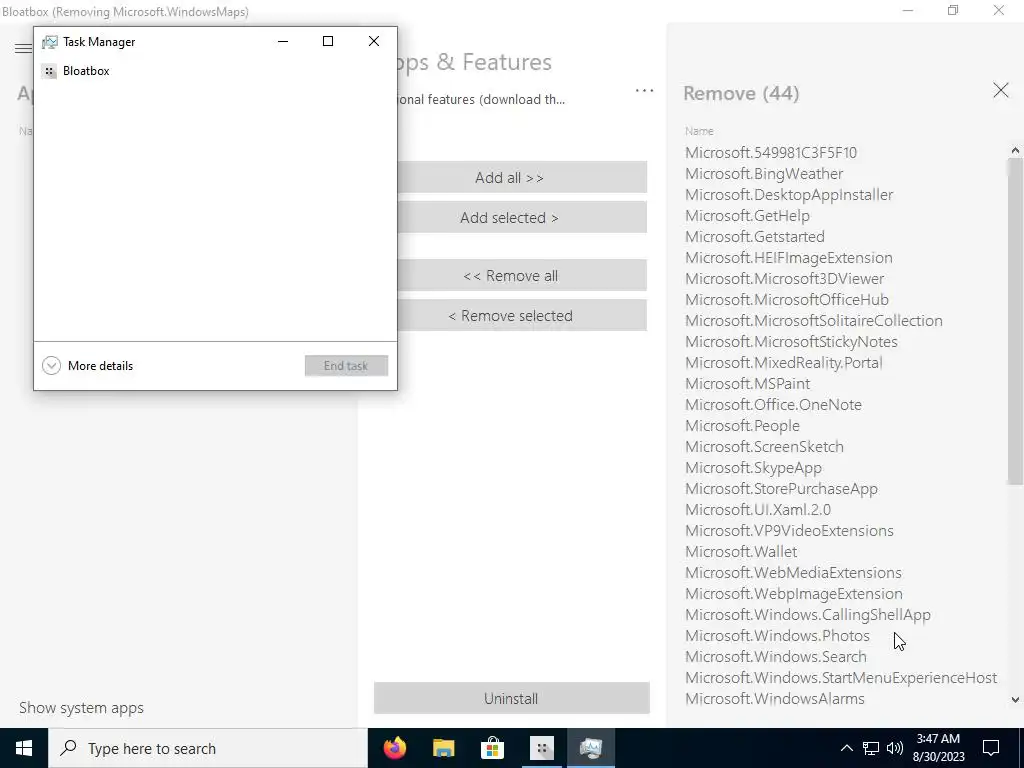Viewport: 1024px width, 768px height.
Task: Click the End task button
Action: (346, 366)
